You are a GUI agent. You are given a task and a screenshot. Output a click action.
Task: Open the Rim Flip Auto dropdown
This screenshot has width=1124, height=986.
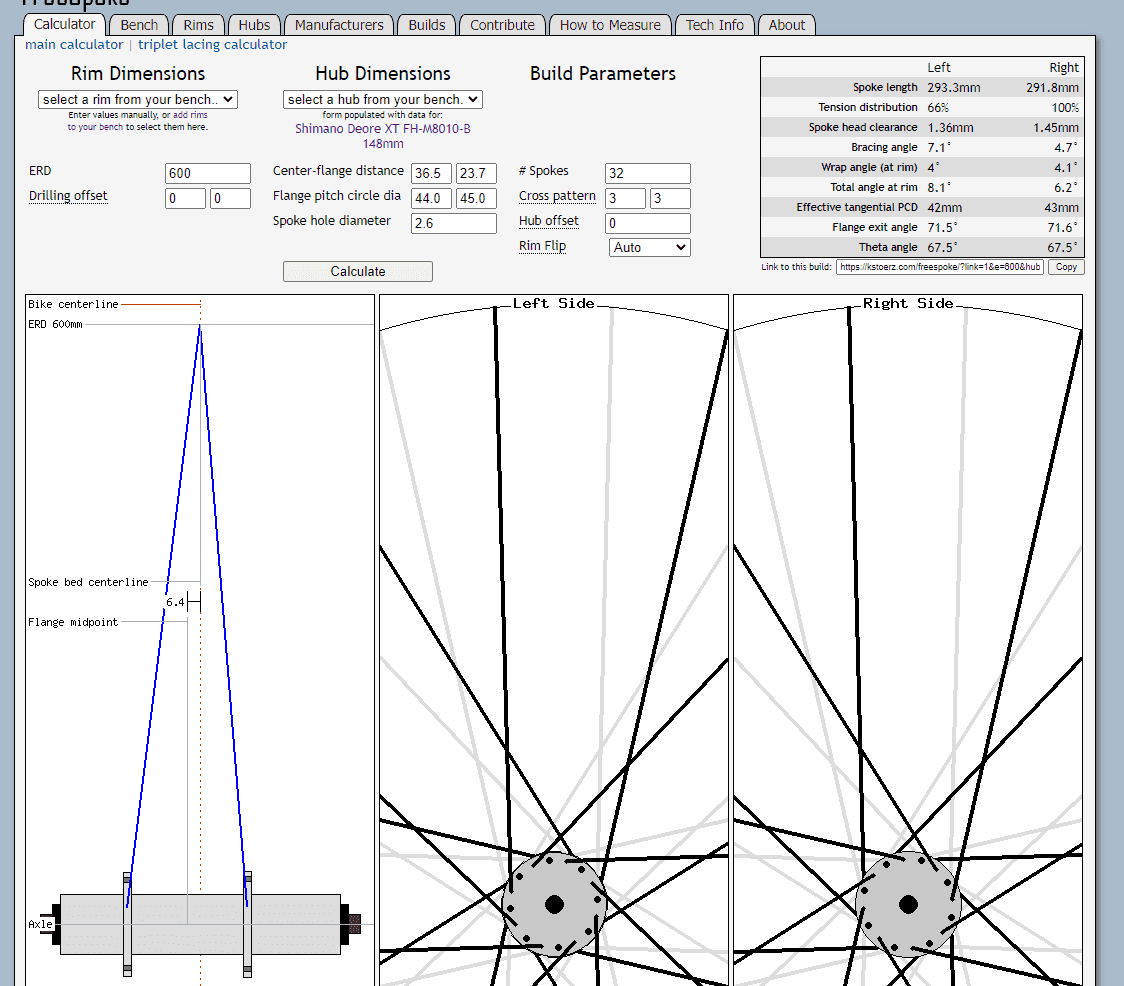[x=649, y=247]
